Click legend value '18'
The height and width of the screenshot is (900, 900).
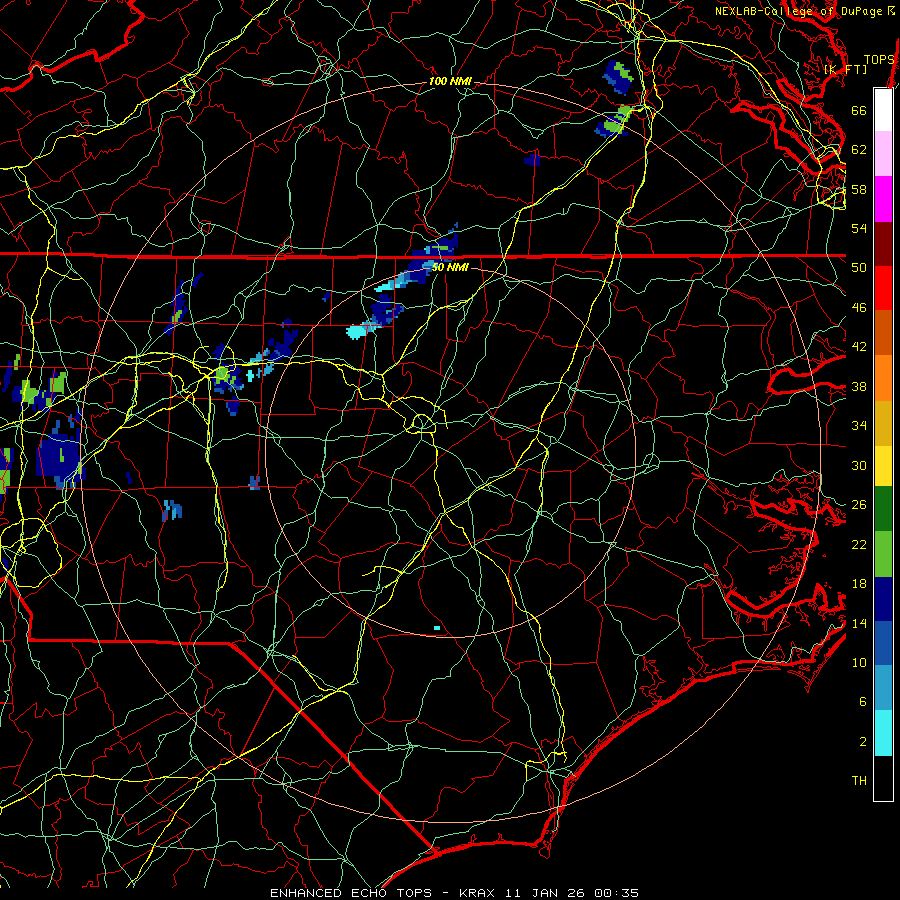click(859, 584)
